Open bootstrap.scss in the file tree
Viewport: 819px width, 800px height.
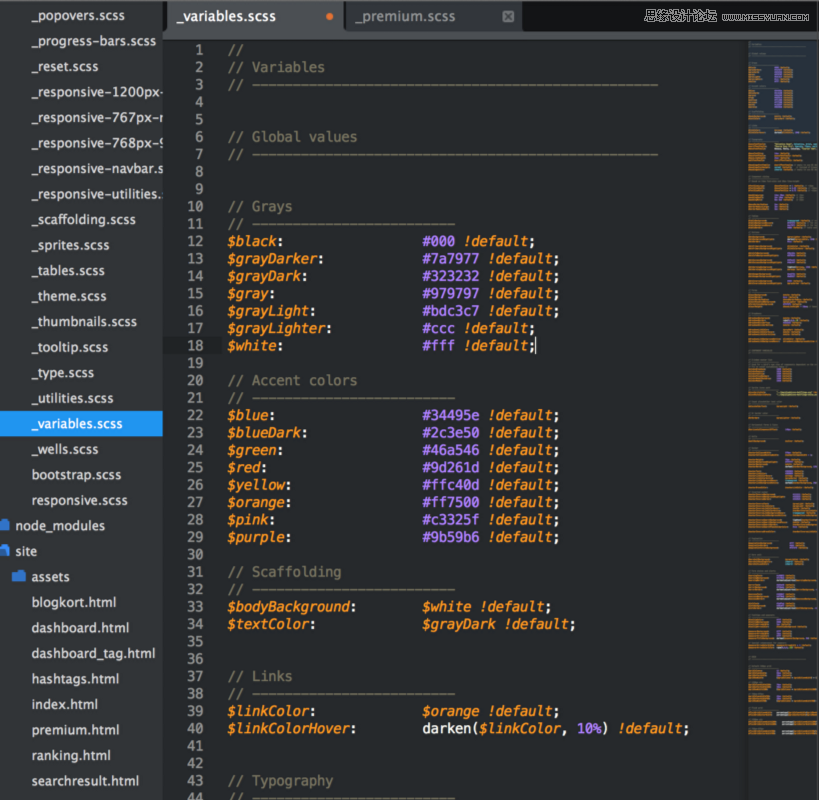pos(76,475)
